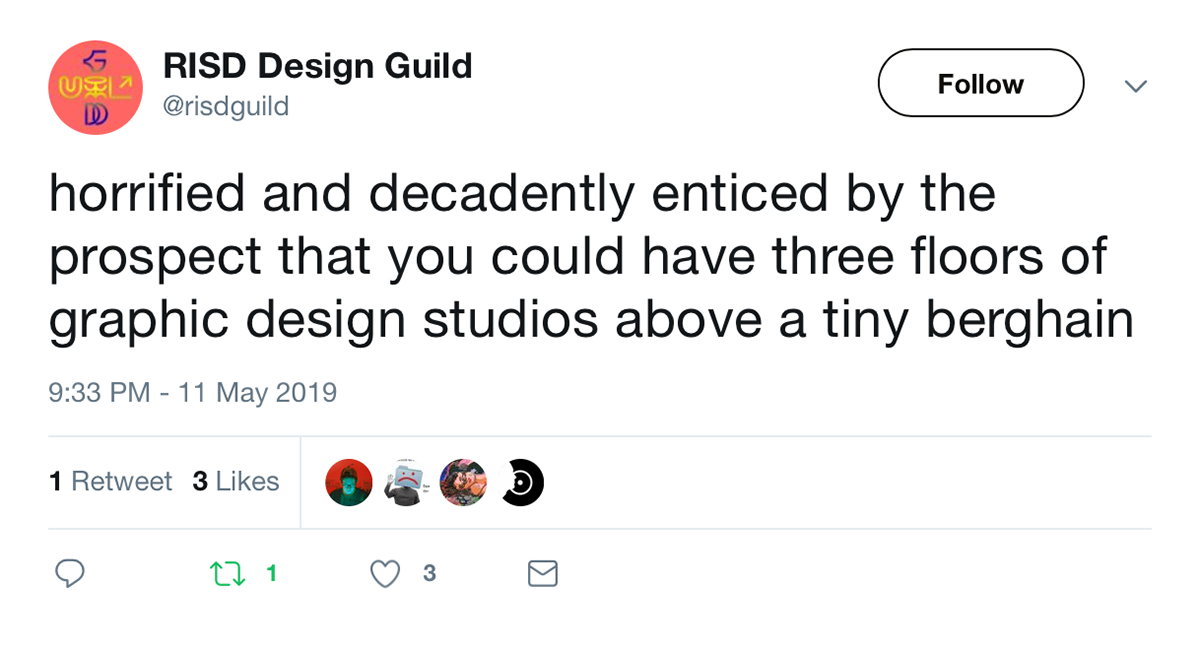View the 3 Likes list

click(x=235, y=481)
